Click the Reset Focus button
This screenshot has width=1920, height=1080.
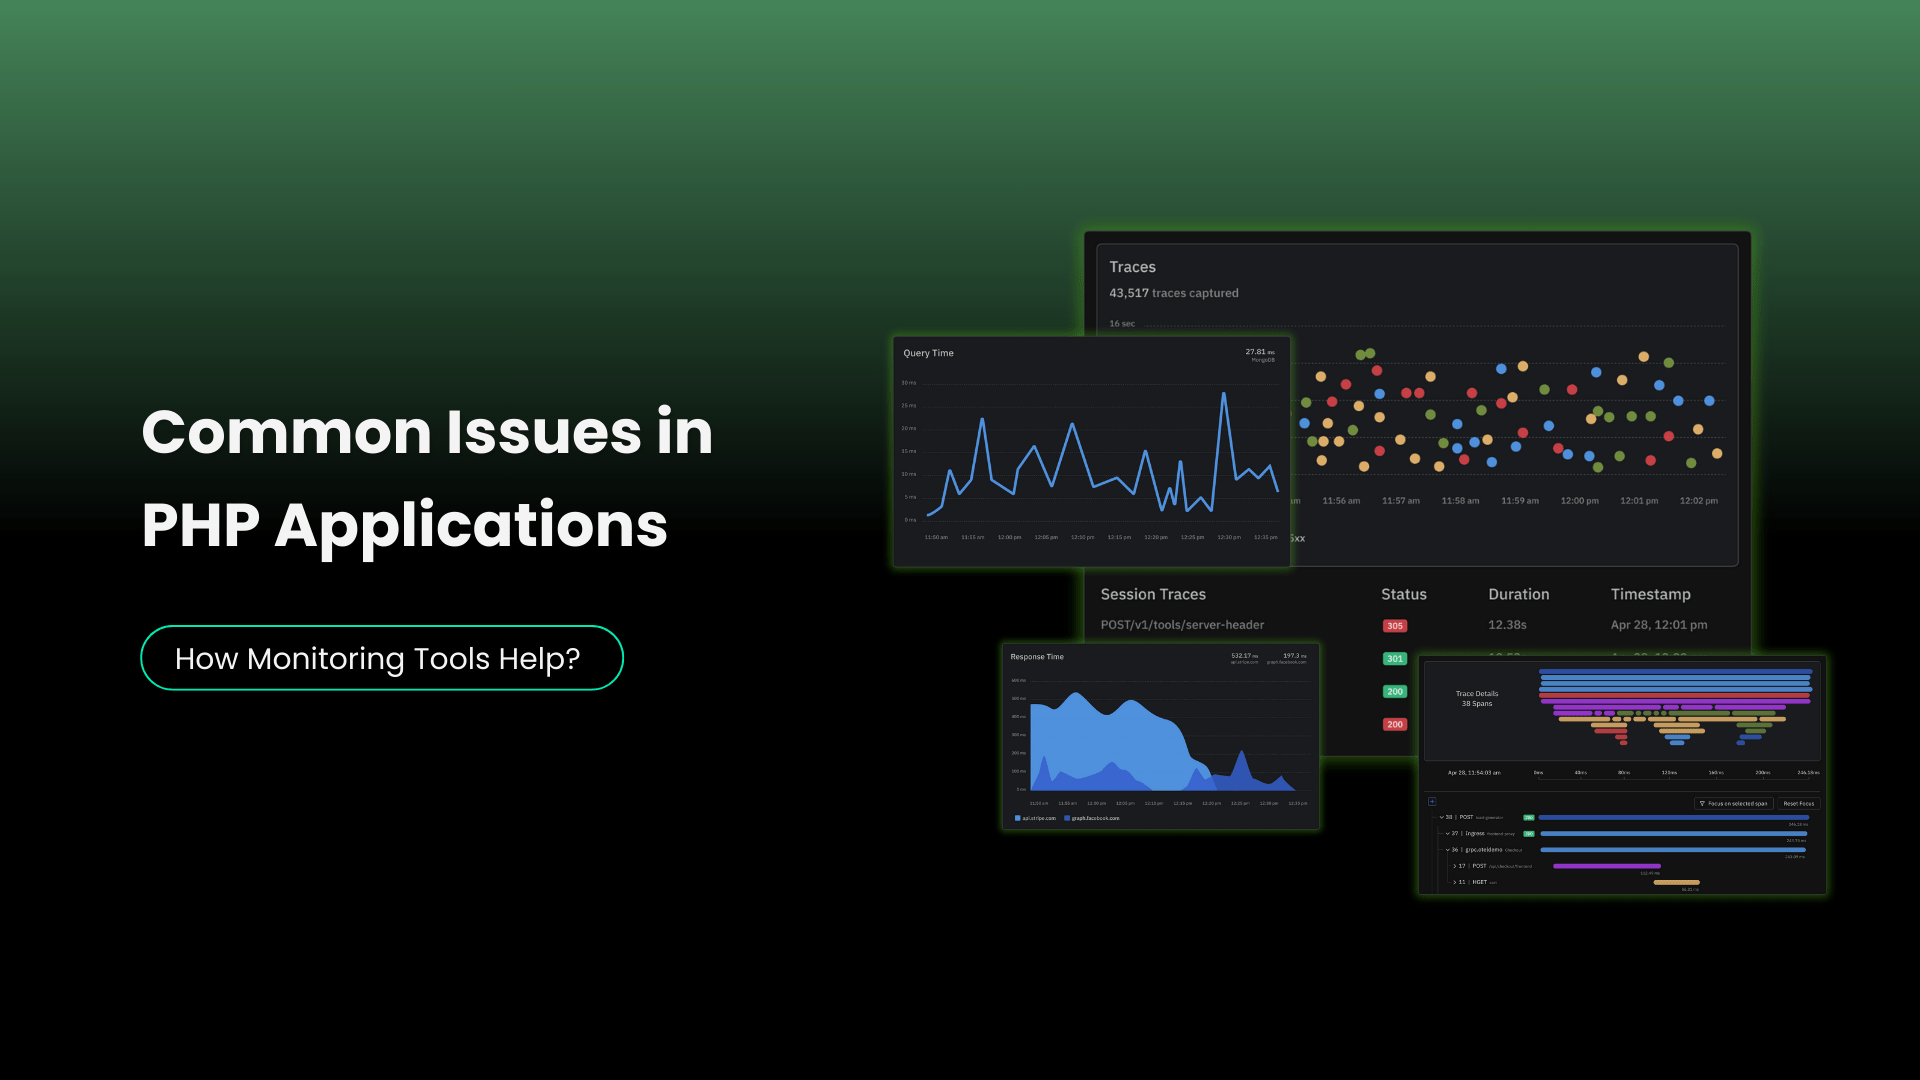coord(1799,803)
